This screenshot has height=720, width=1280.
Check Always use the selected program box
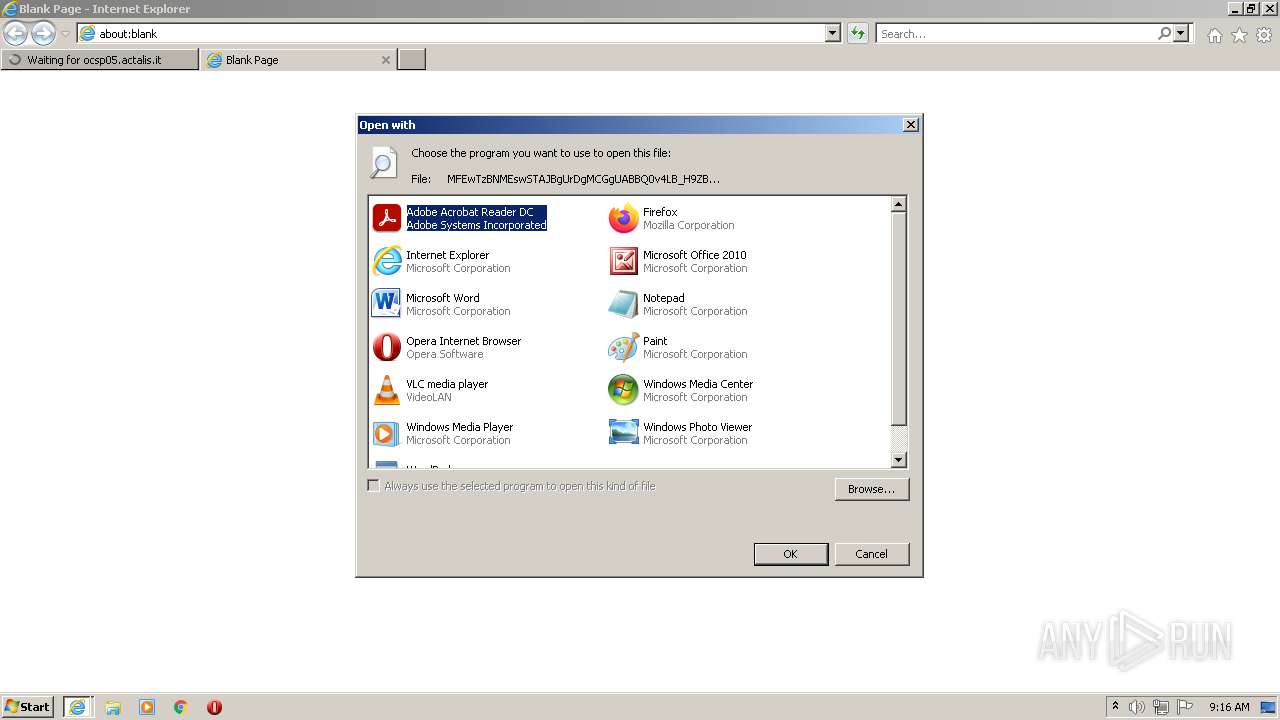coord(373,486)
